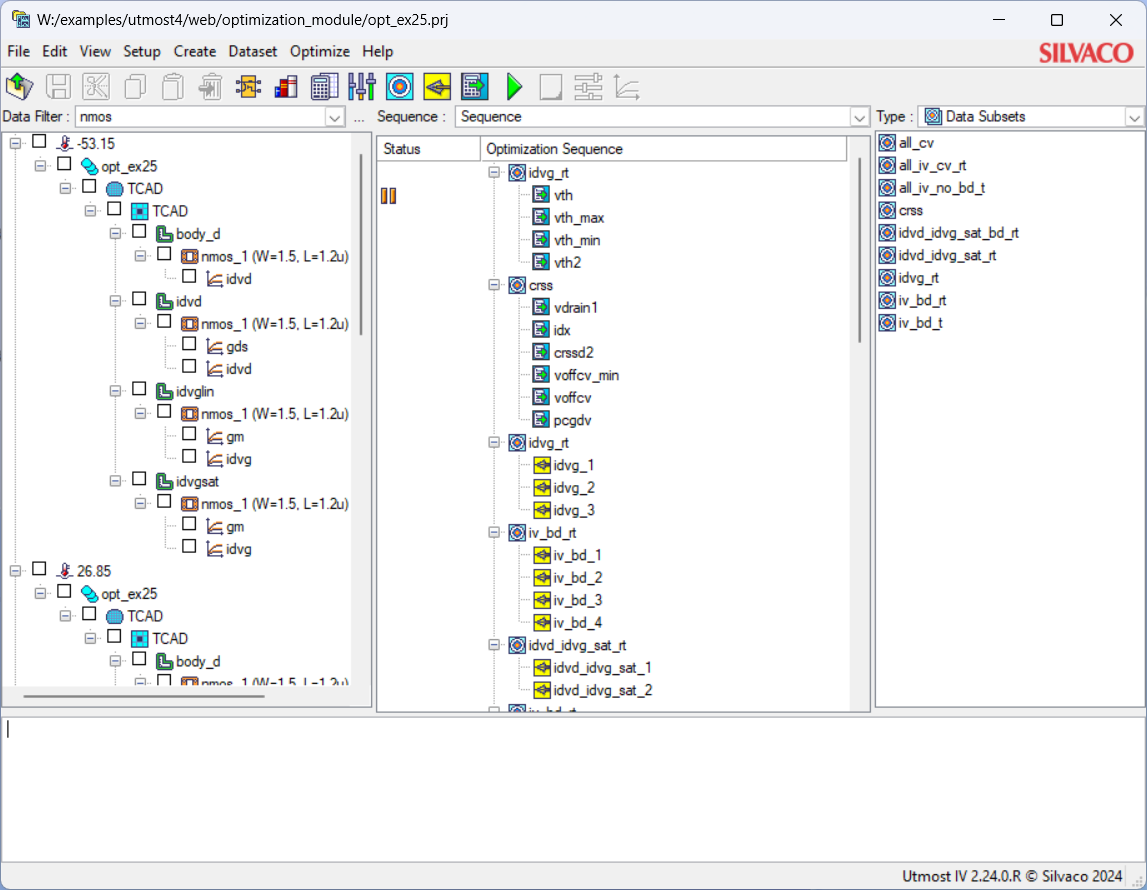The height and width of the screenshot is (890, 1147).
Task: Open the Data Filter dropdown
Action: tap(334, 117)
